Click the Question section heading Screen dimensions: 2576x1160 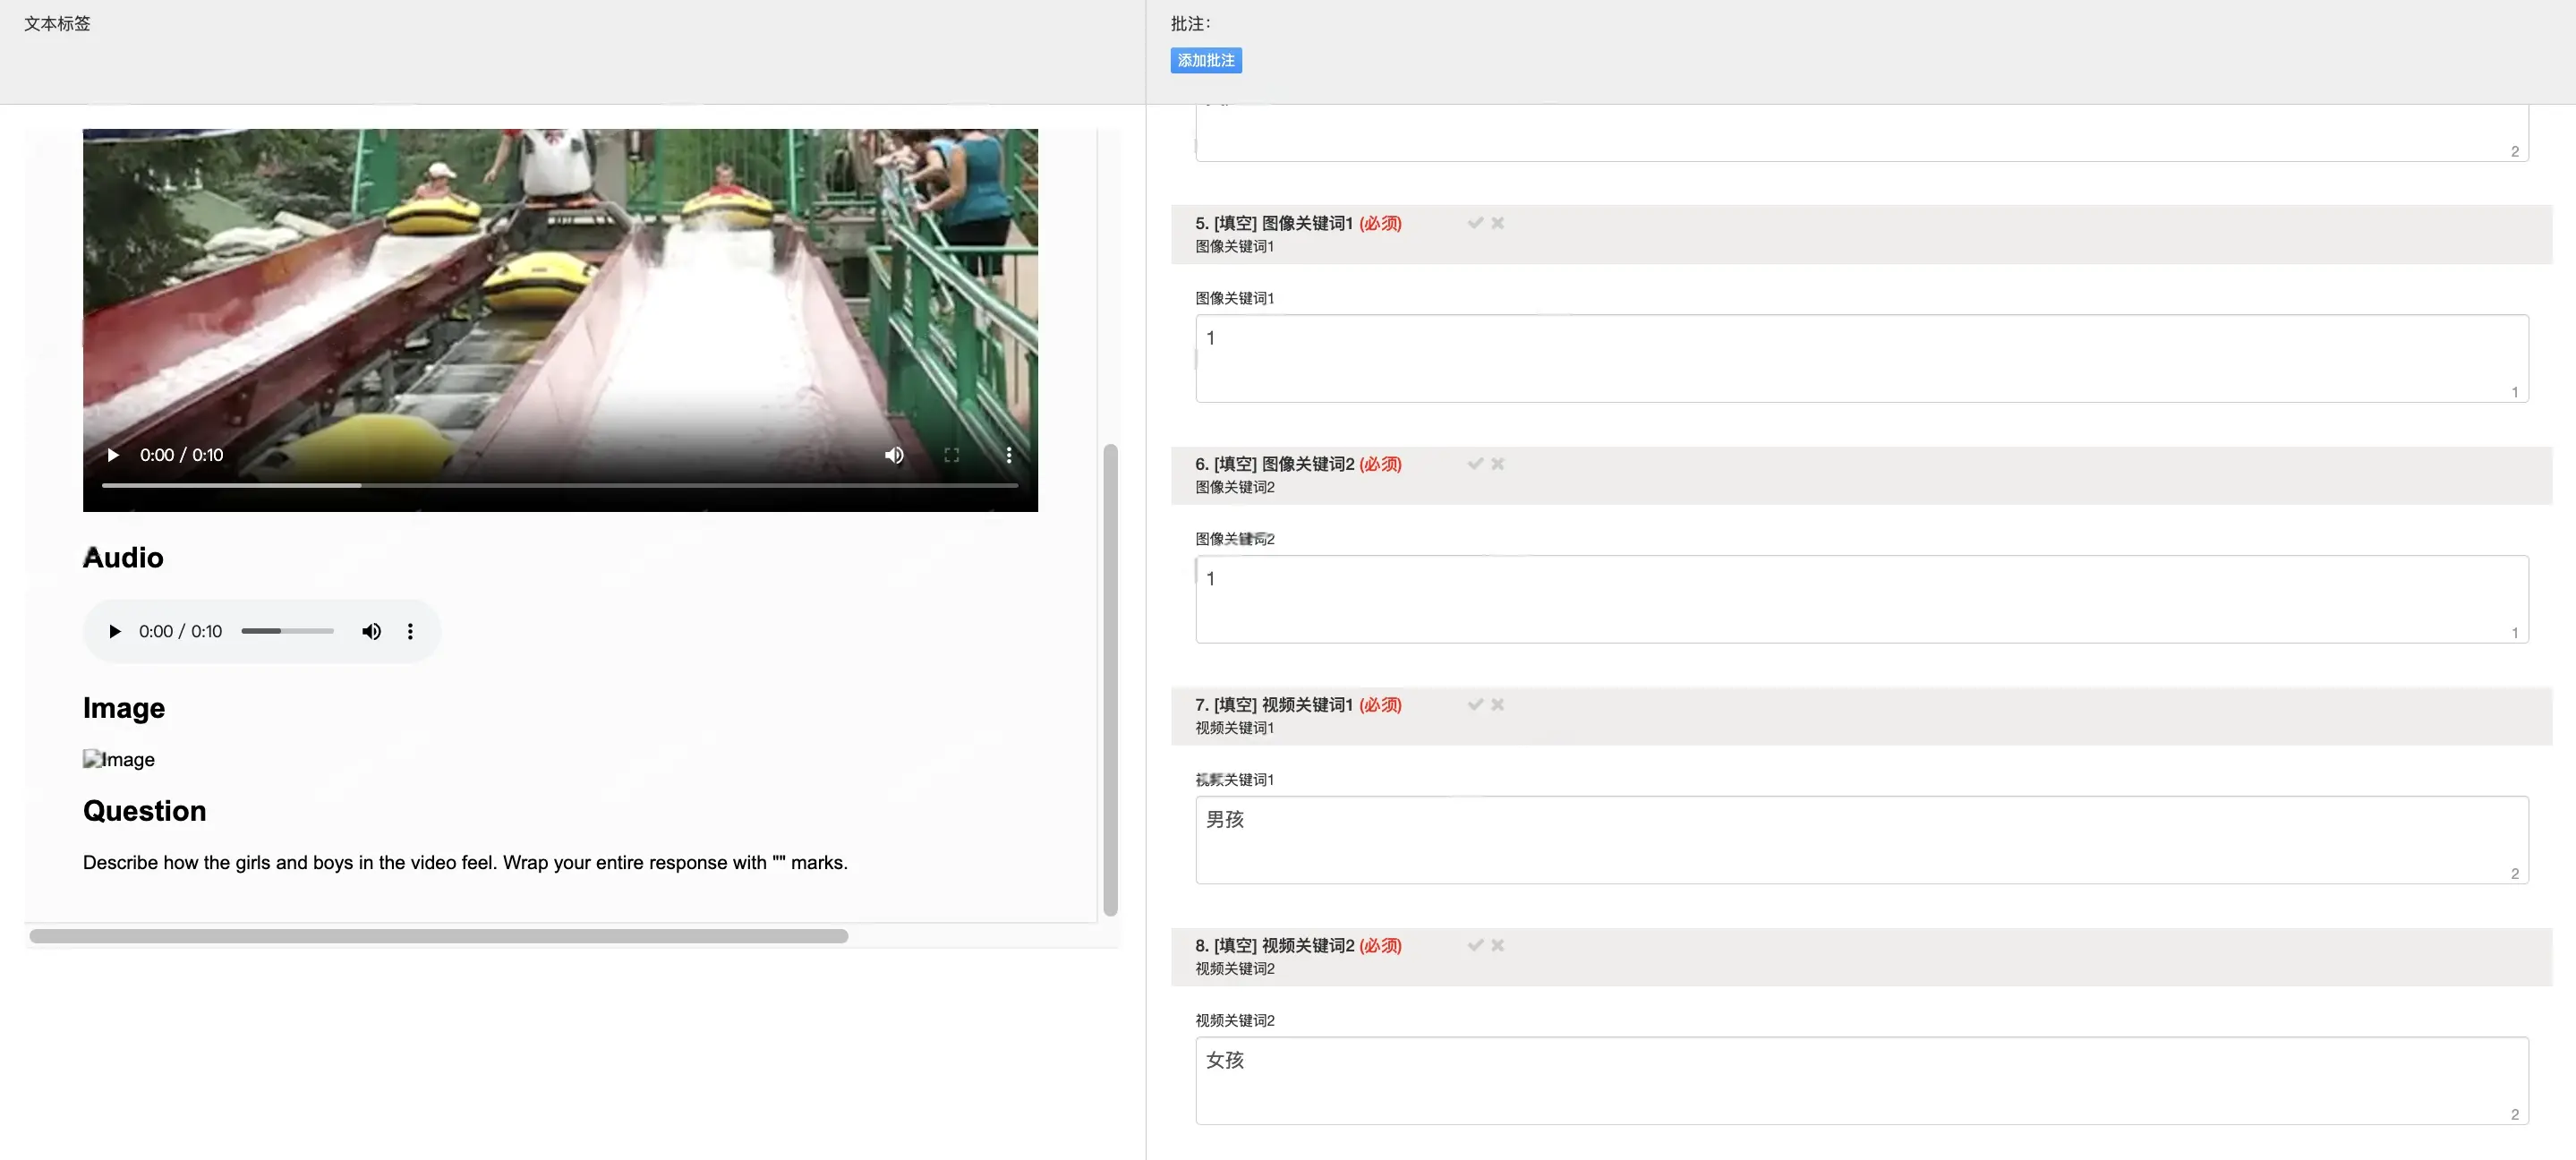click(145, 811)
